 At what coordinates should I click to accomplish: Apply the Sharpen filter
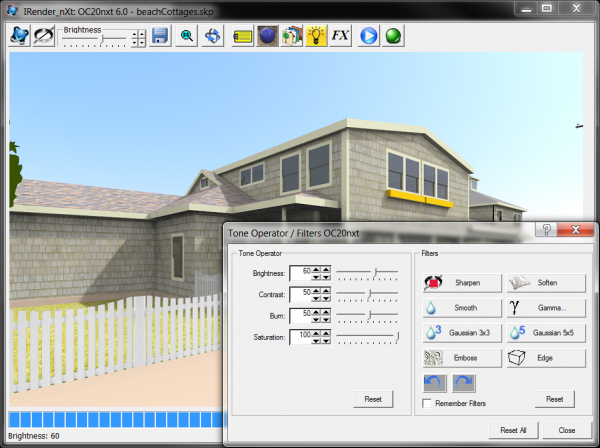click(461, 283)
